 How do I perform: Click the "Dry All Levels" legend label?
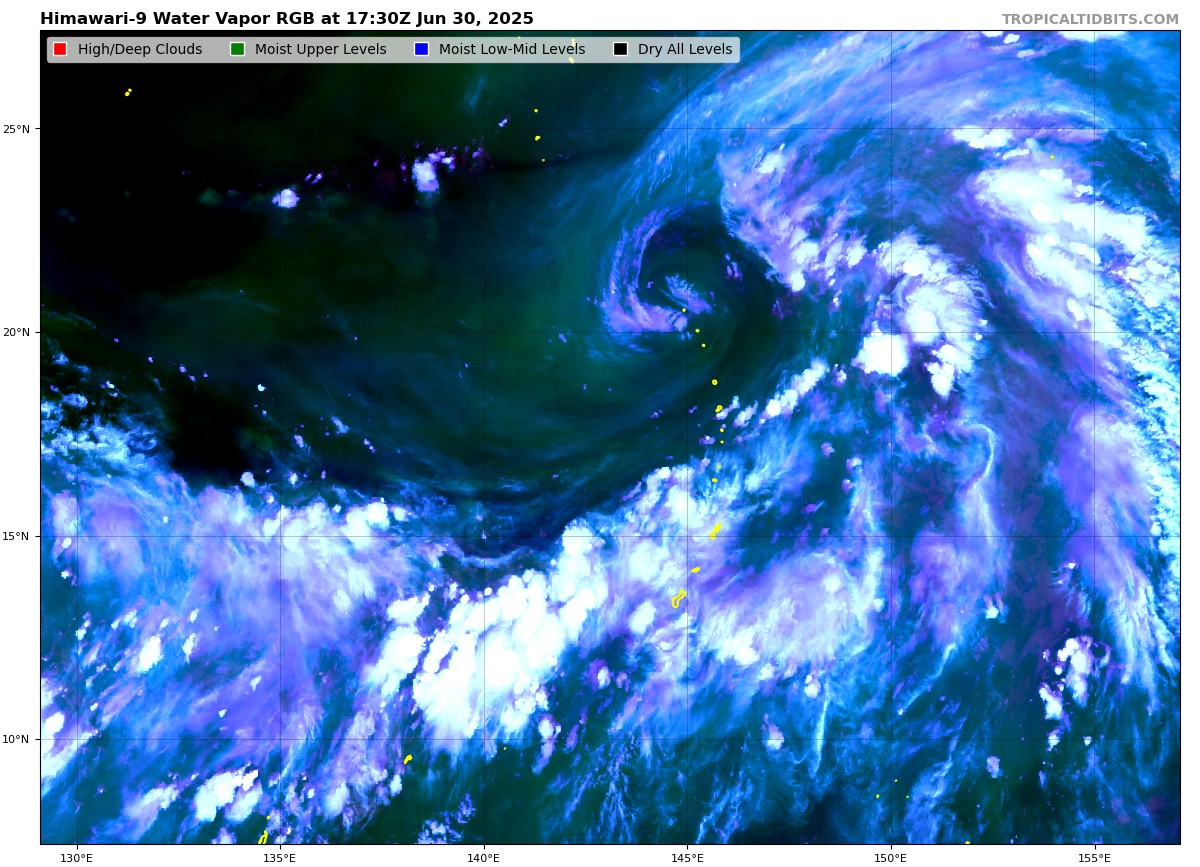685,49
